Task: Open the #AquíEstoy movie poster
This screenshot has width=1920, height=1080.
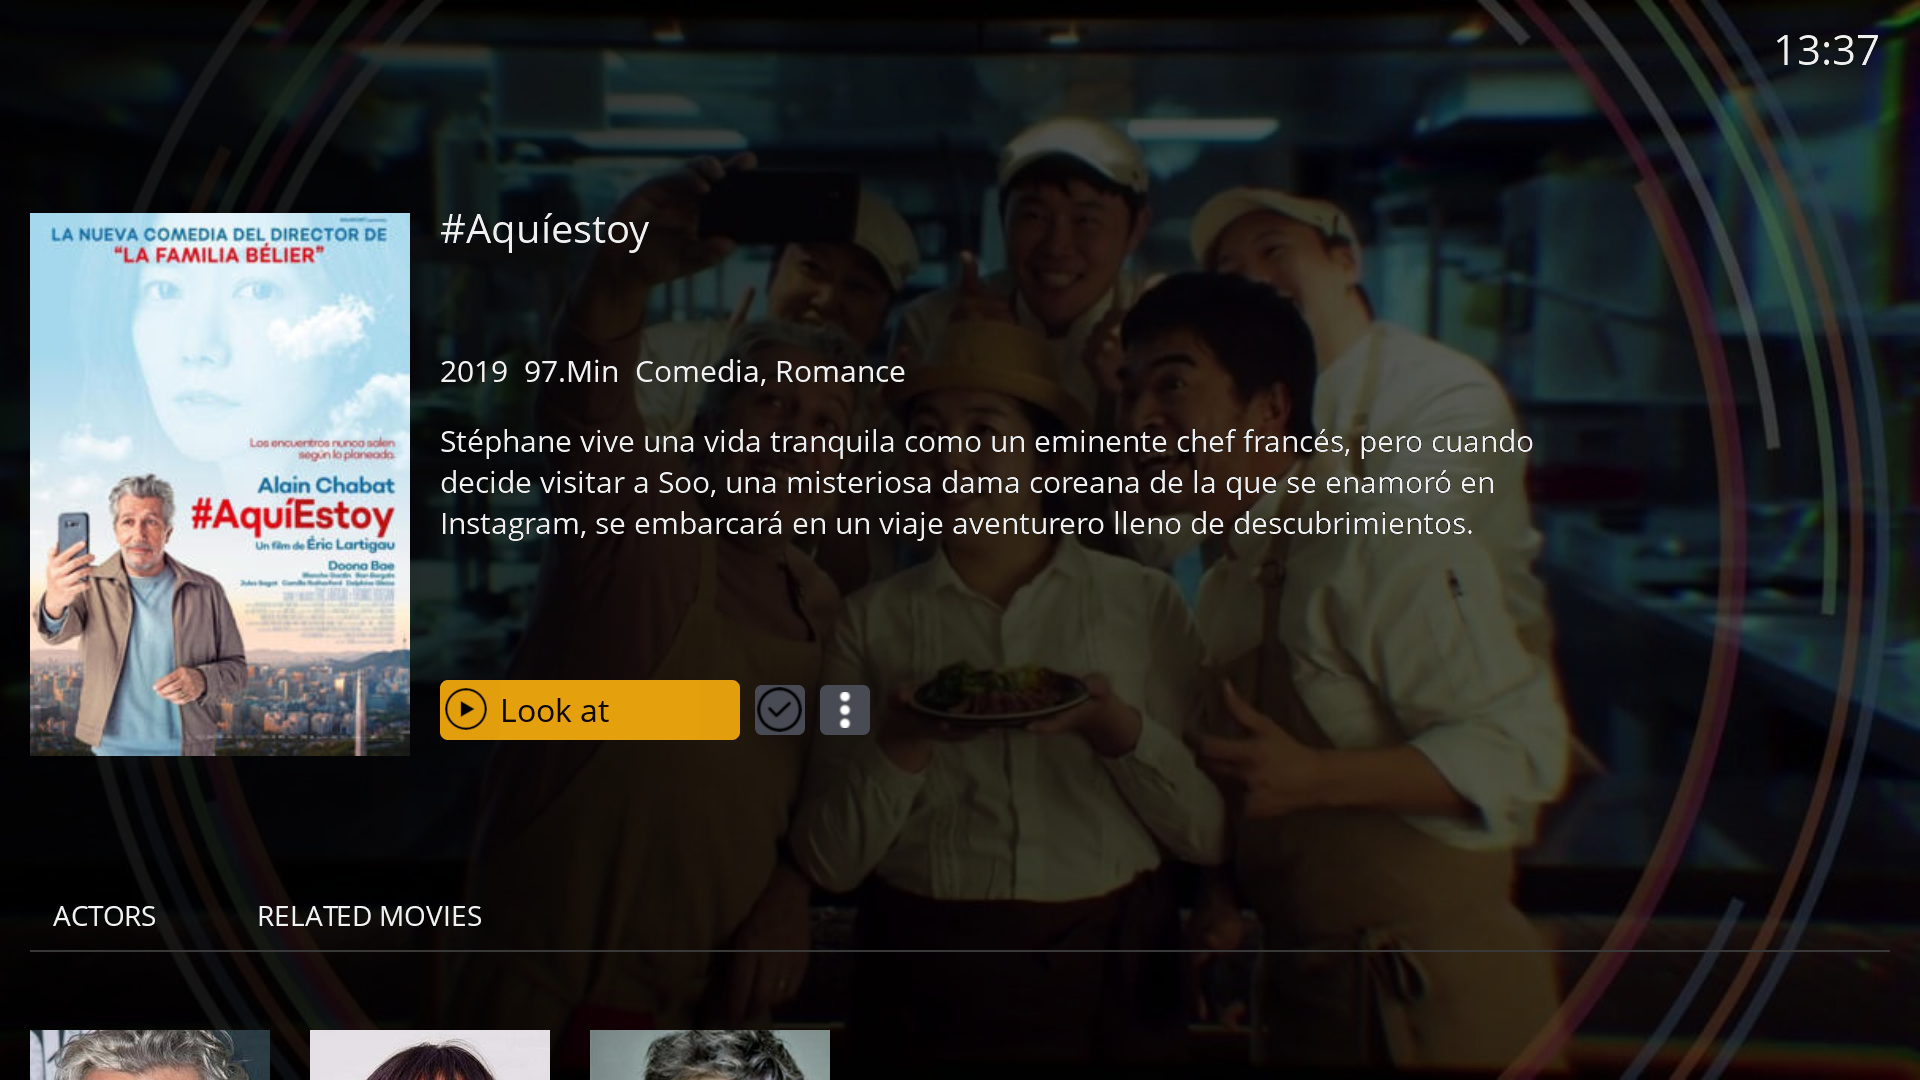Action: (x=220, y=484)
